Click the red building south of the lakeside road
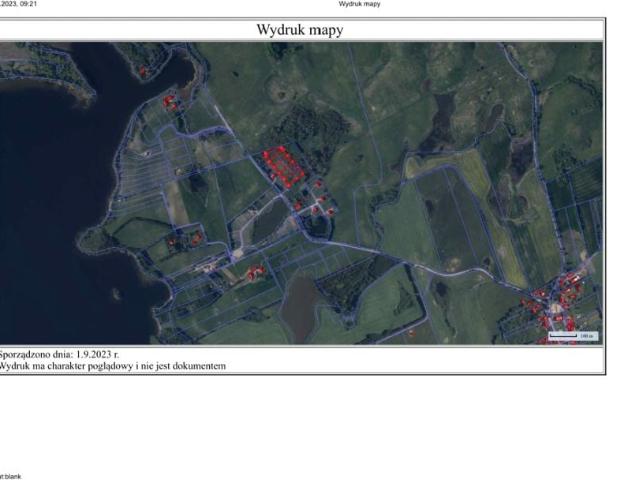 [255, 272]
